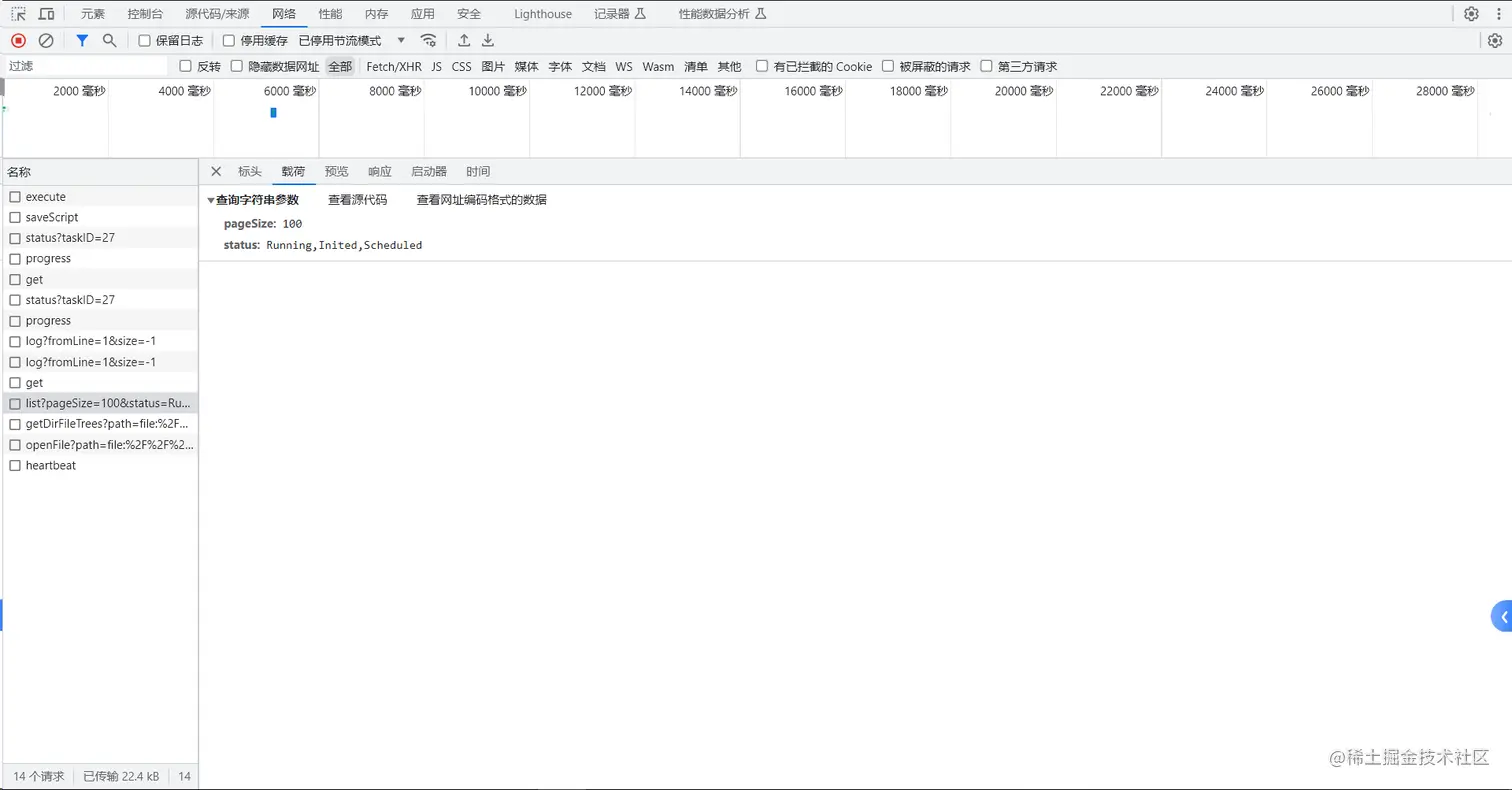This screenshot has width=1512, height=790.
Task: Click 查看源代码 link
Action: 358,200
